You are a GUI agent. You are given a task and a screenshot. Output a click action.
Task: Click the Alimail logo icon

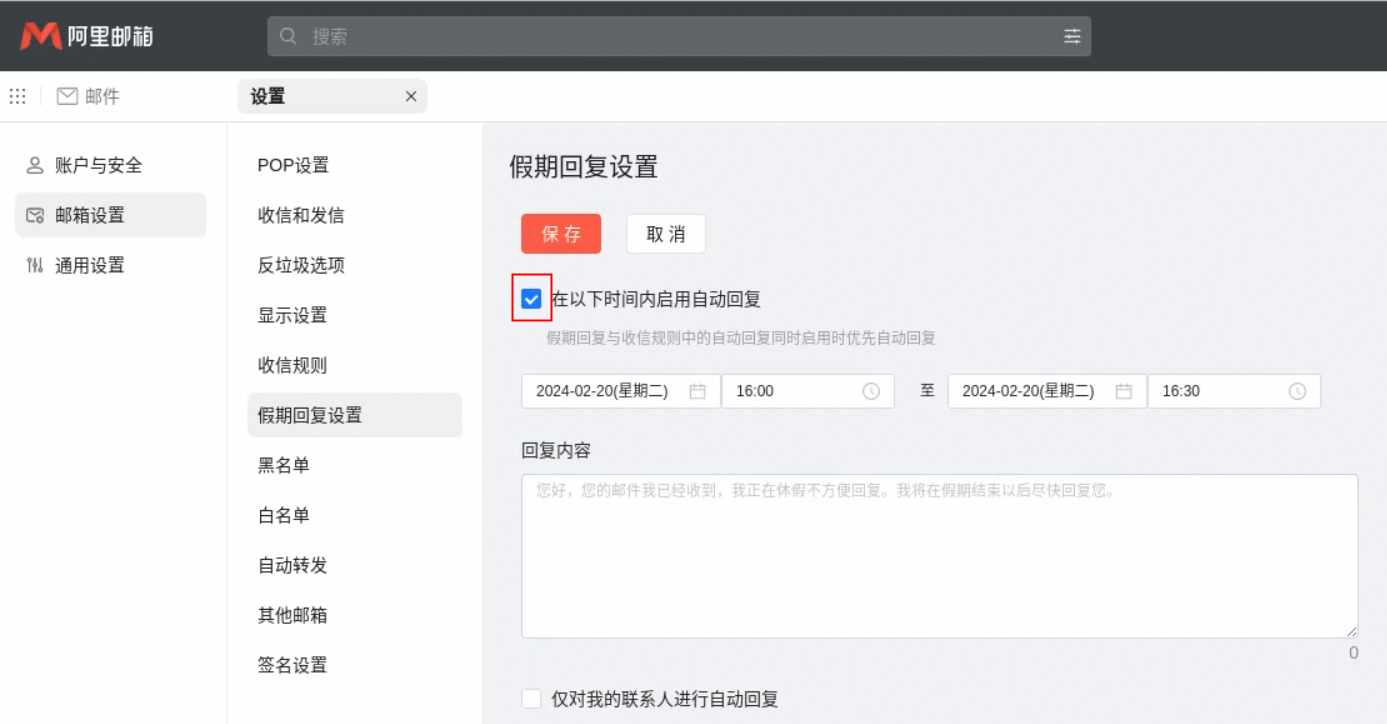[x=41, y=37]
